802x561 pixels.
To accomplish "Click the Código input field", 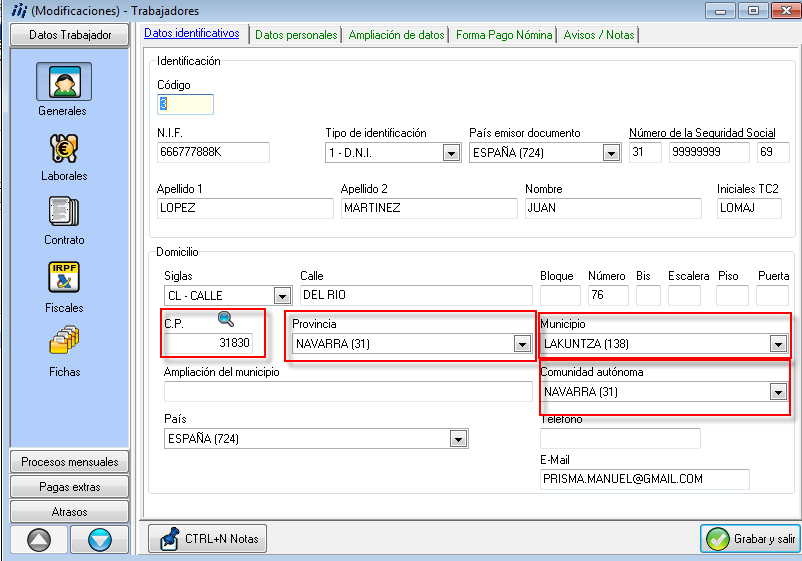I will coord(185,104).
